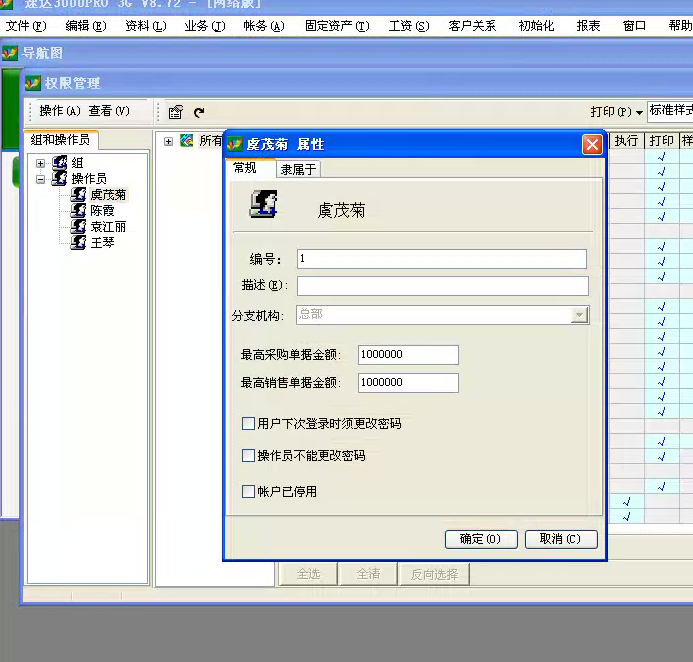
Task: Switch to the 隶属于 tab
Action: click(x=298, y=170)
